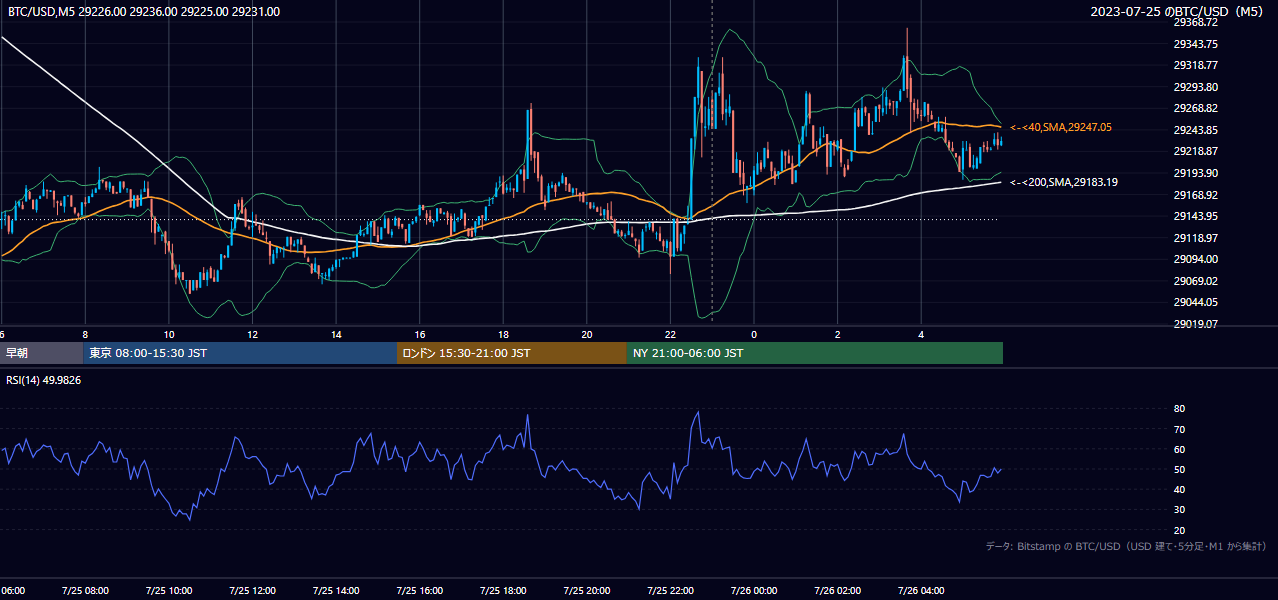1278x600 pixels.
Task: Click the BTC/USD,M5 price header text
Action: tap(143, 12)
